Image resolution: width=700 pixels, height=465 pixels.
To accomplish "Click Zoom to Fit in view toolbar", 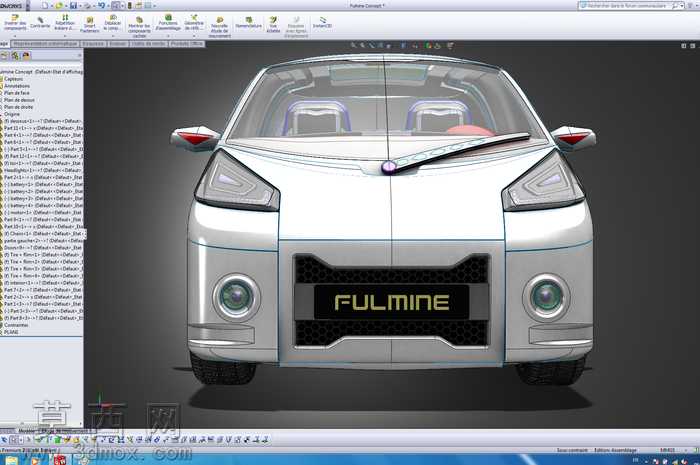I will [x=354, y=45].
